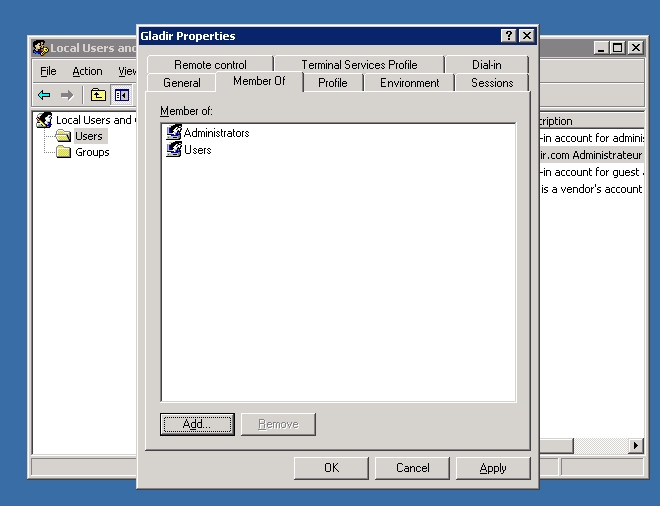Click the Users group icon in the list
660x506 pixels.
174,149
